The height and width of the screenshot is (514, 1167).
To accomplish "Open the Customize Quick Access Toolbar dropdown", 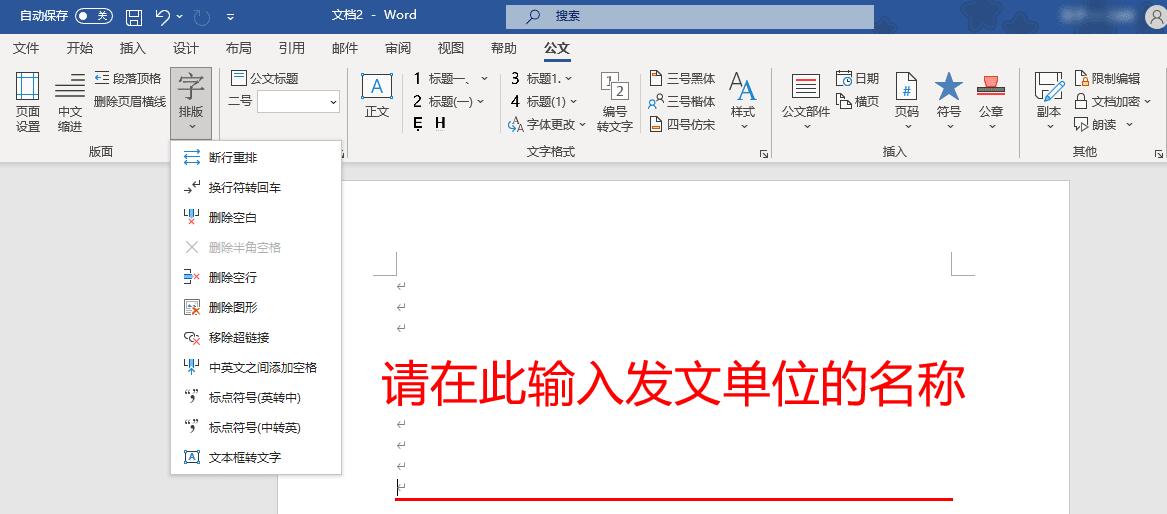I will (x=230, y=16).
